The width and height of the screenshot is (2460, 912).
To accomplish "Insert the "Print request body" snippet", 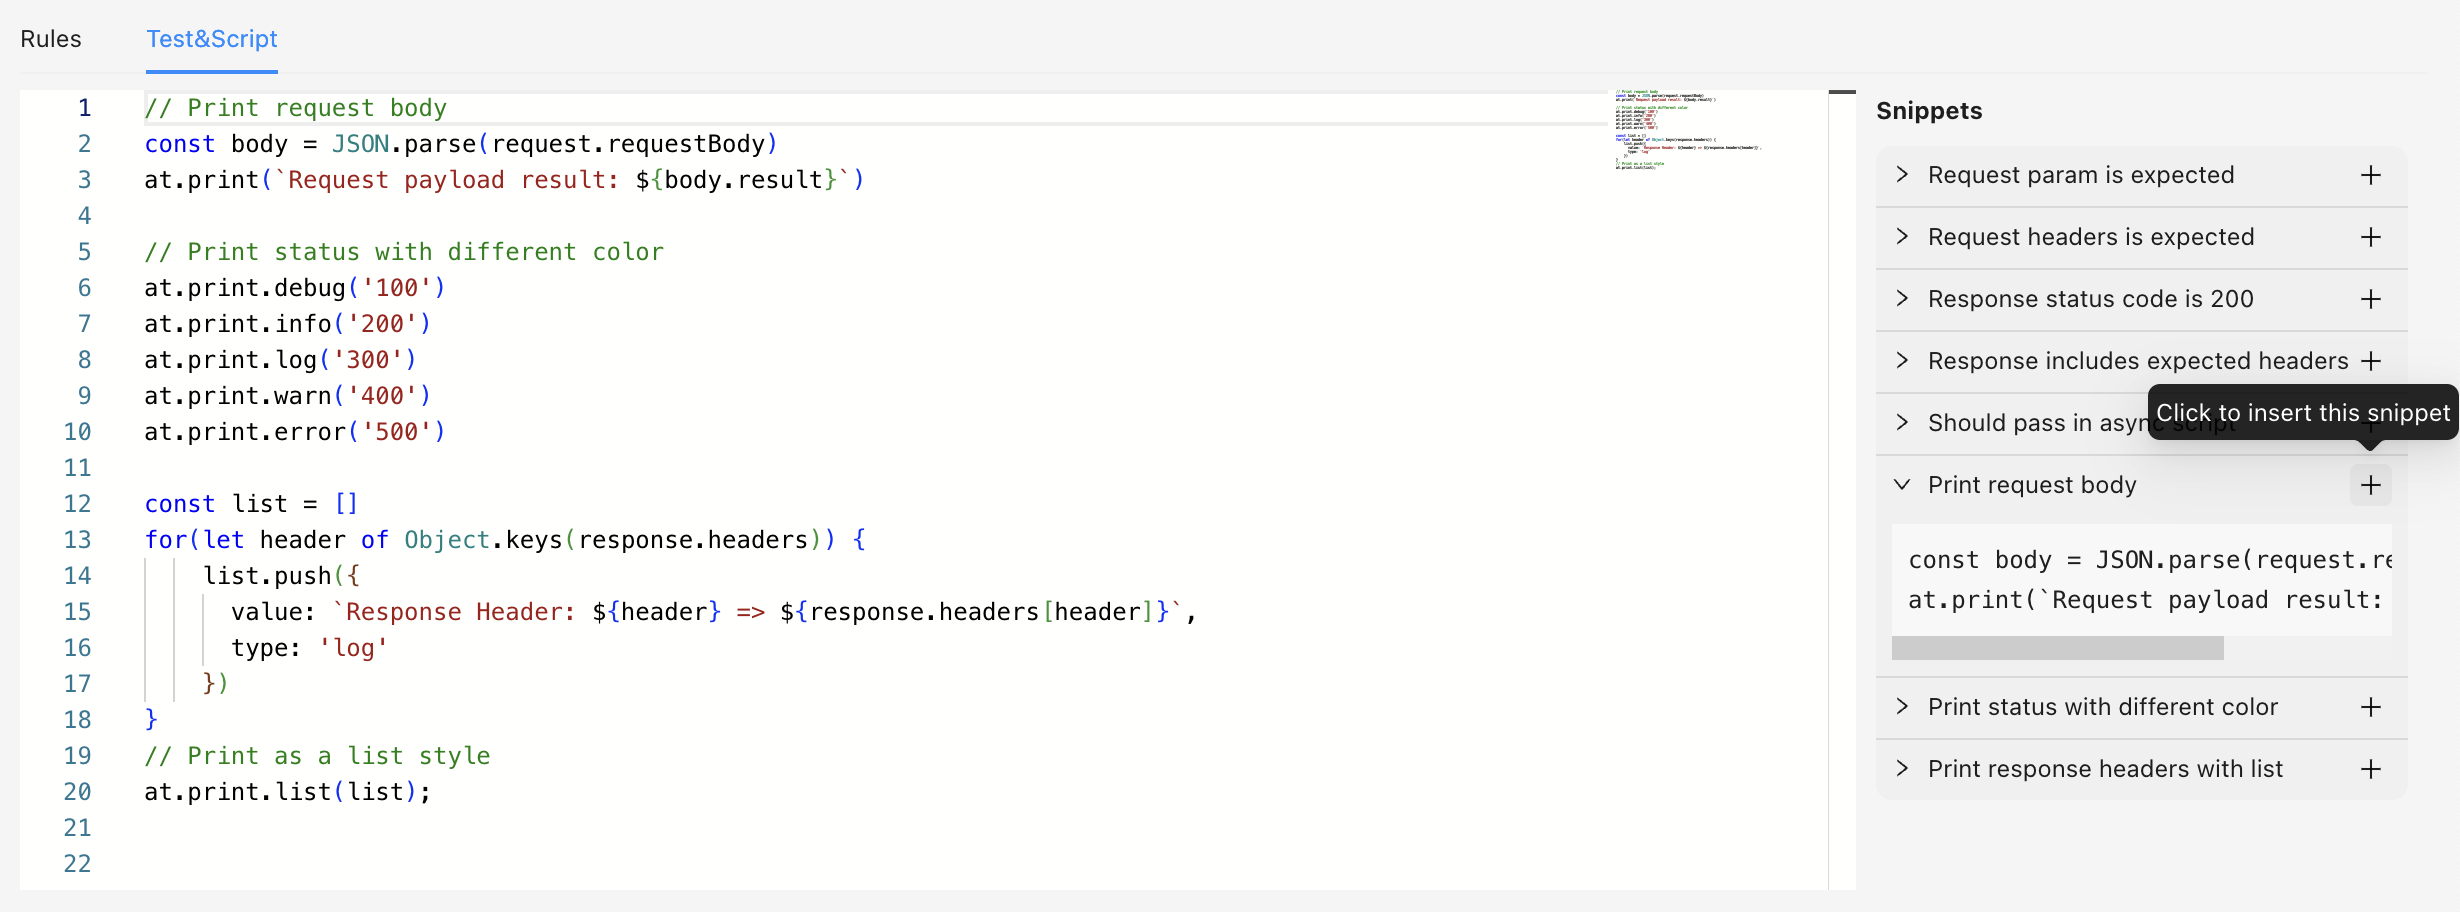I will click(2371, 485).
